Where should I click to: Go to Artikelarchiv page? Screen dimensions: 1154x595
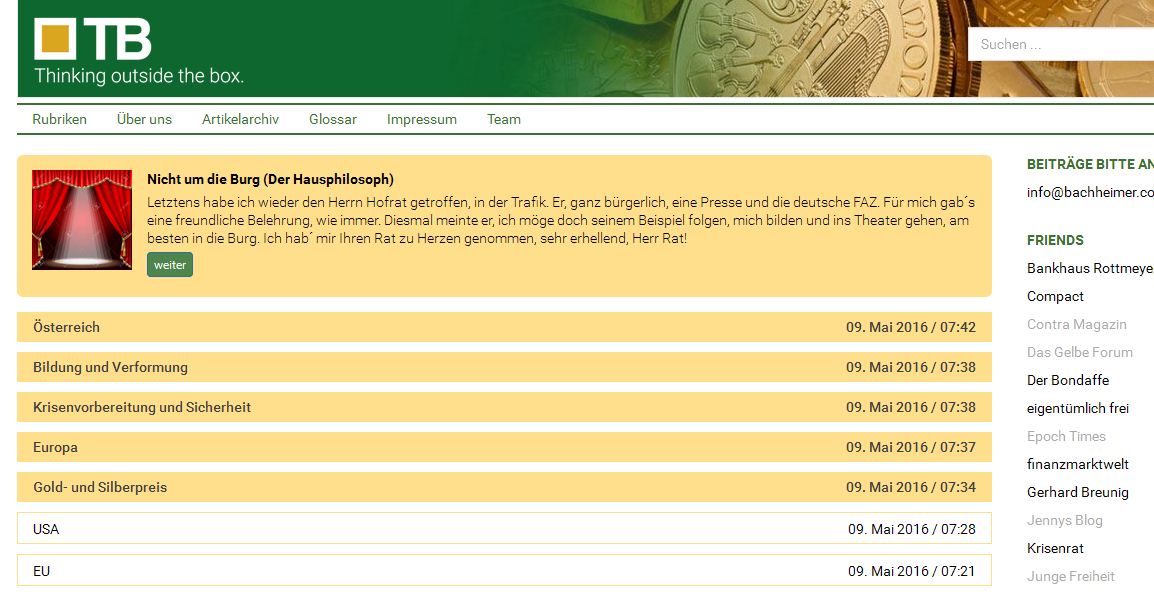(240, 119)
